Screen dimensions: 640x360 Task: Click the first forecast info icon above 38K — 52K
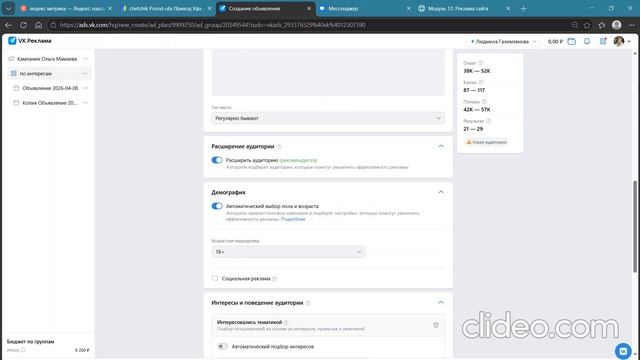pyautogui.click(x=480, y=63)
